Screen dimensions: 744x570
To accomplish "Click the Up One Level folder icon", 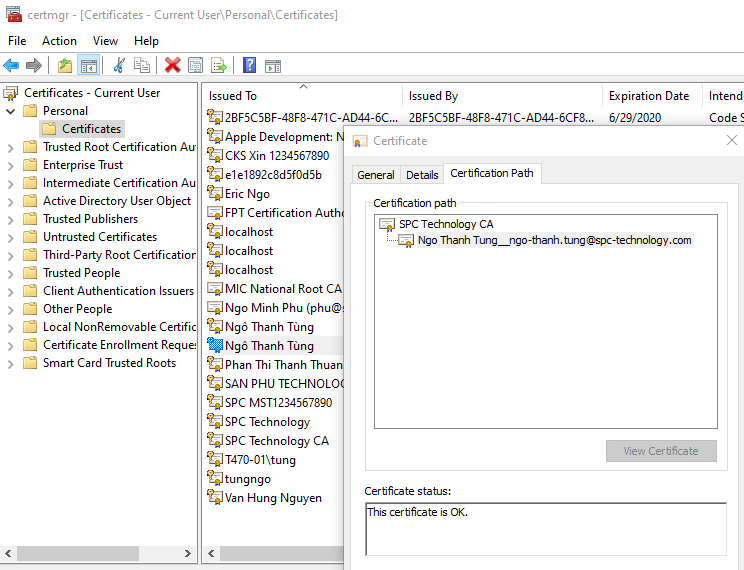I will tap(65, 66).
